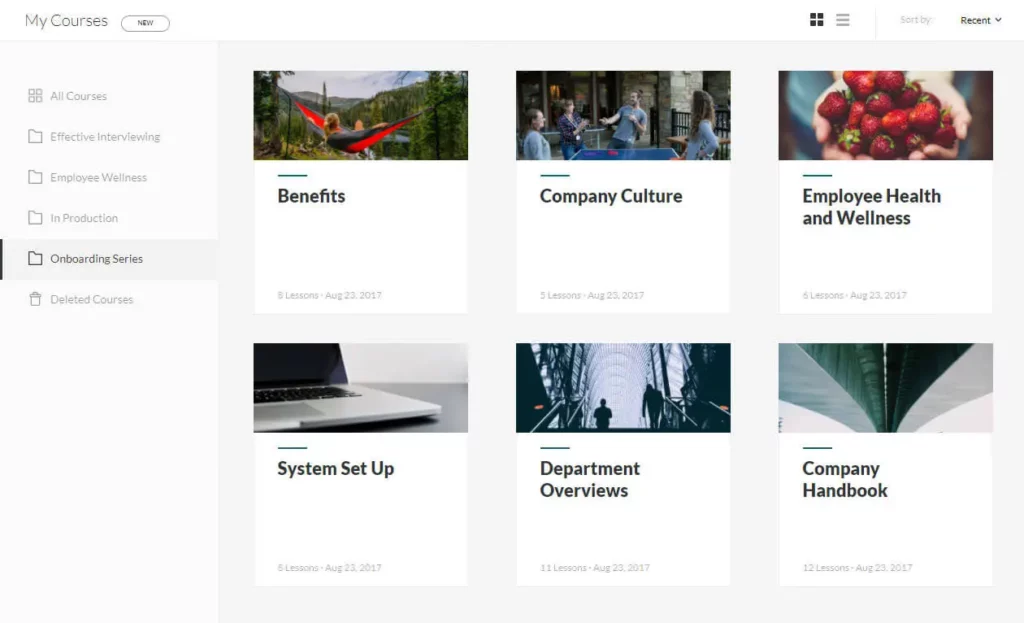Click the Deleted Courses trash icon

[35, 299]
